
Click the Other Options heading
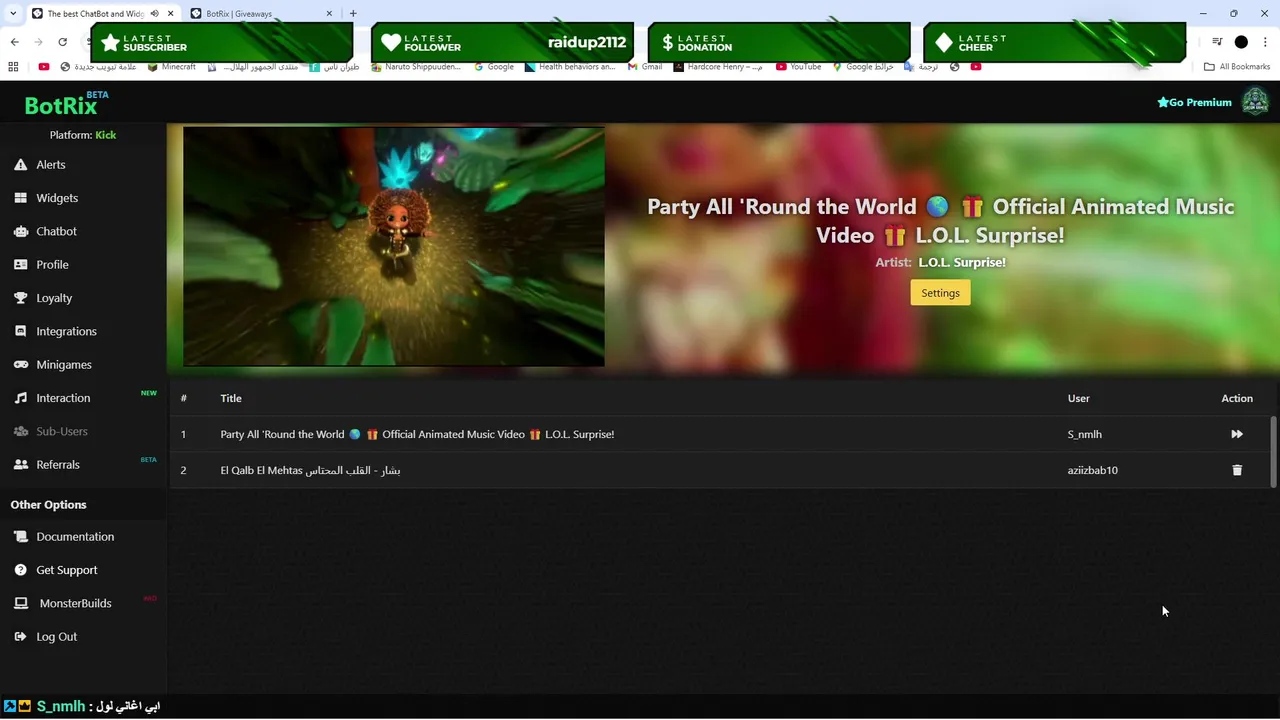(x=48, y=505)
